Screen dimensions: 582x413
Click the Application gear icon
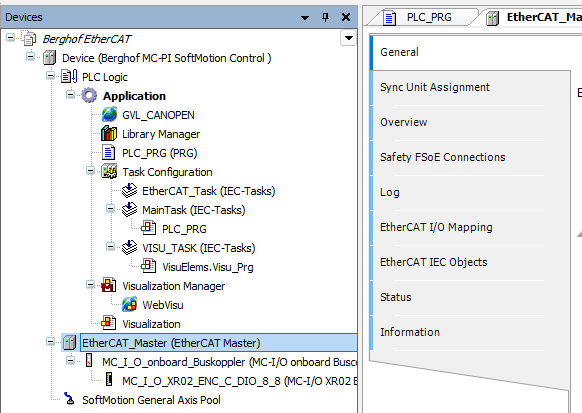point(89,96)
